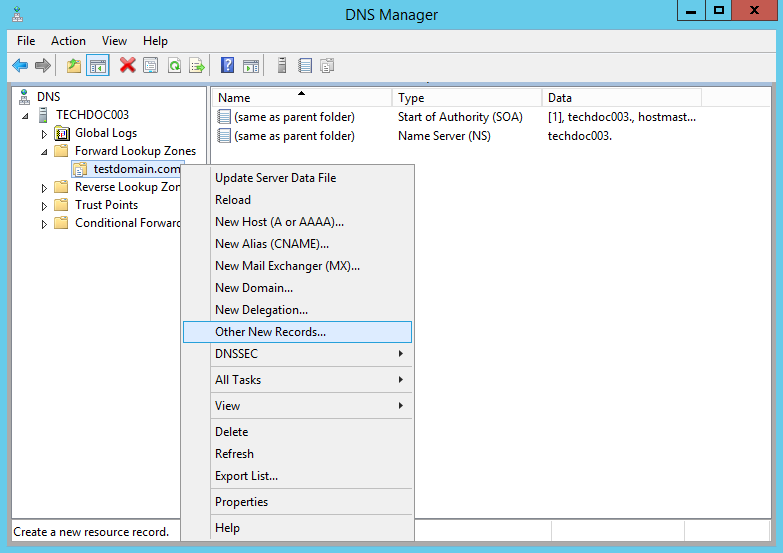Expand the Conditional Forwarders node
The height and width of the screenshot is (553, 783).
[x=44, y=224]
